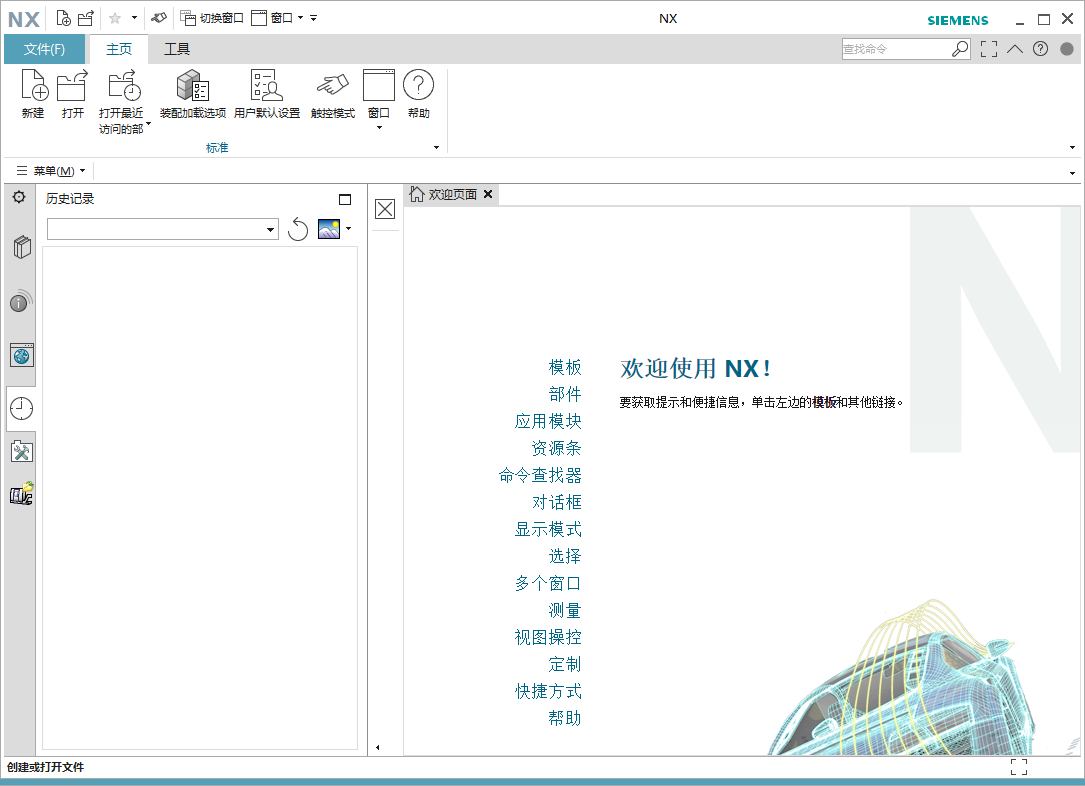Open the 文件(F) menu
This screenshot has height=786, width=1085.
[x=44, y=49]
